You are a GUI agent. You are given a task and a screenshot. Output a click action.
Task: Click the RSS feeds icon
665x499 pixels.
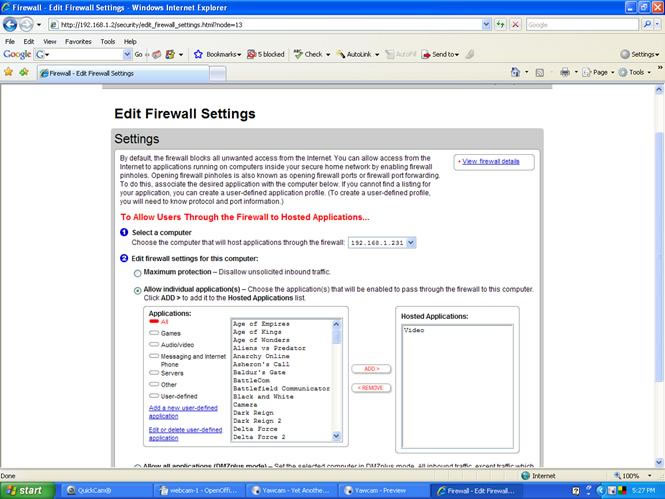click(x=540, y=73)
